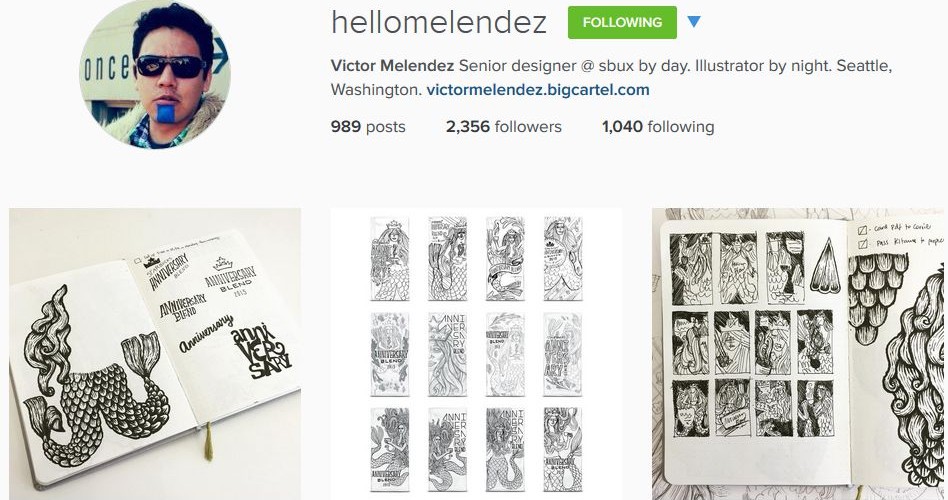Click the bold Victor Melendez name in the bio

click(x=392, y=65)
